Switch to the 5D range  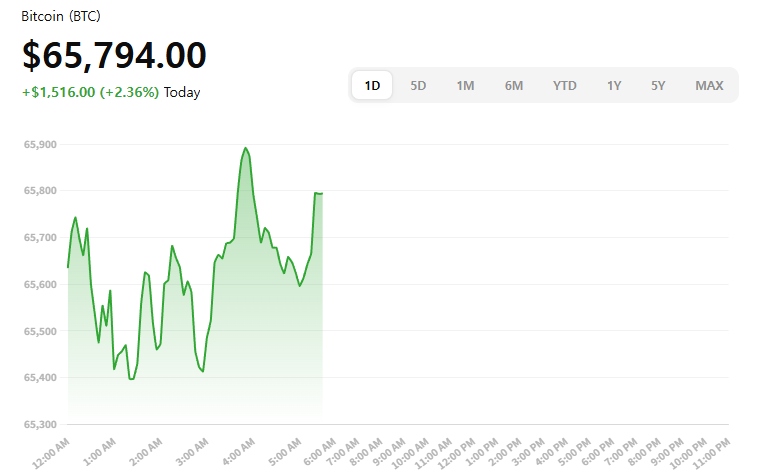(x=418, y=86)
